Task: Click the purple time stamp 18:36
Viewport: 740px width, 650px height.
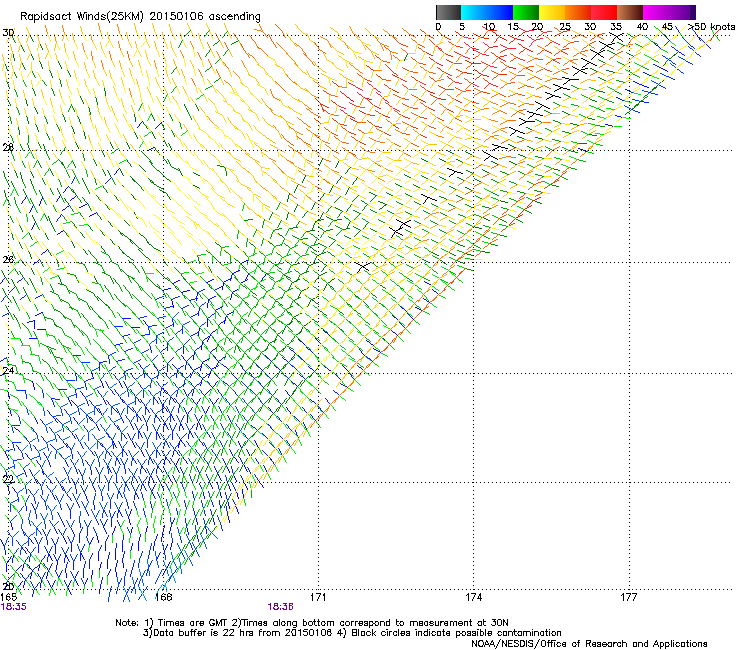Action: click(280, 607)
